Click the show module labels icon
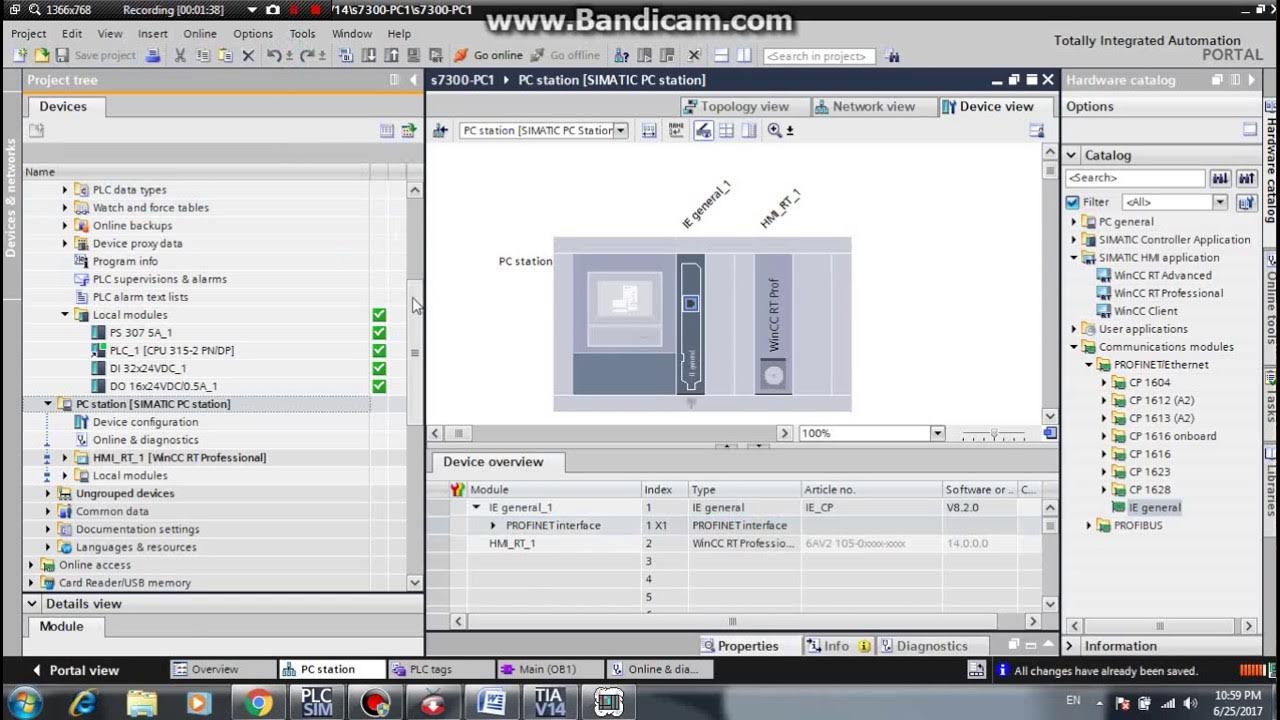 pos(676,130)
